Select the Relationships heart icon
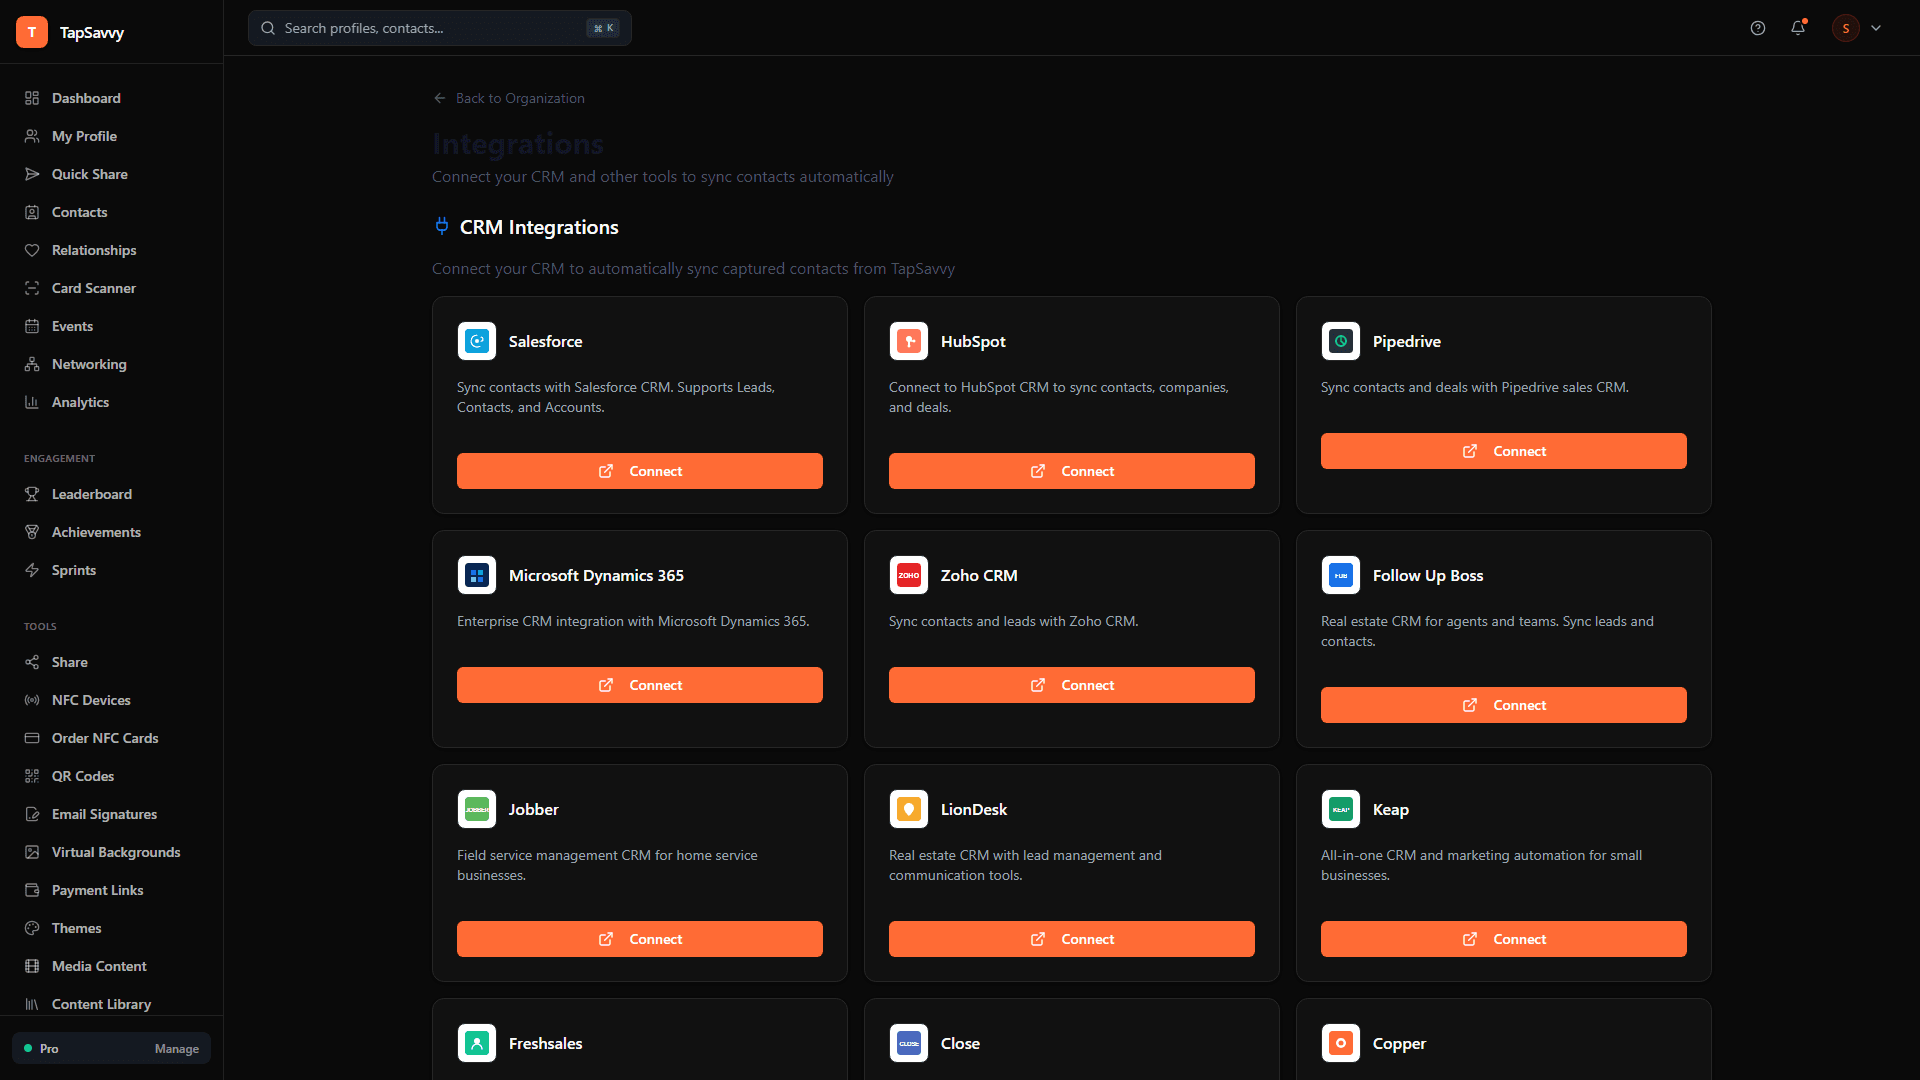Image resolution: width=1920 pixels, height=1080 pixels. point(32,250)
